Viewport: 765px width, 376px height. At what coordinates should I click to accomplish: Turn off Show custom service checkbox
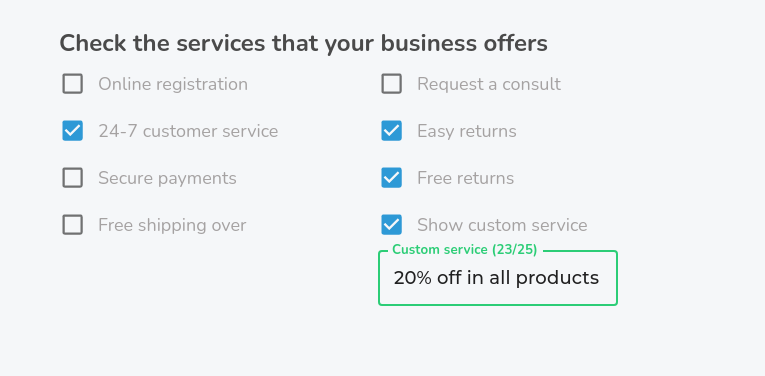tap(391, 225)
